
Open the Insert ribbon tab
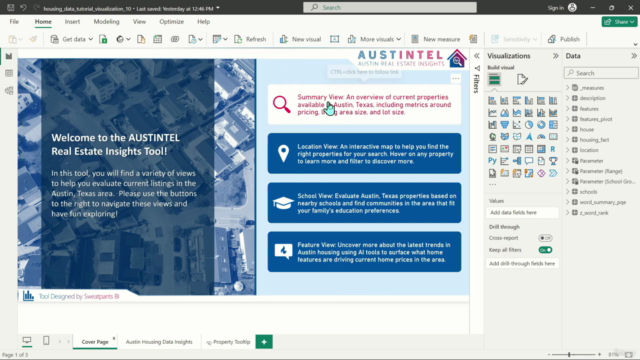[x=72, y=22]
